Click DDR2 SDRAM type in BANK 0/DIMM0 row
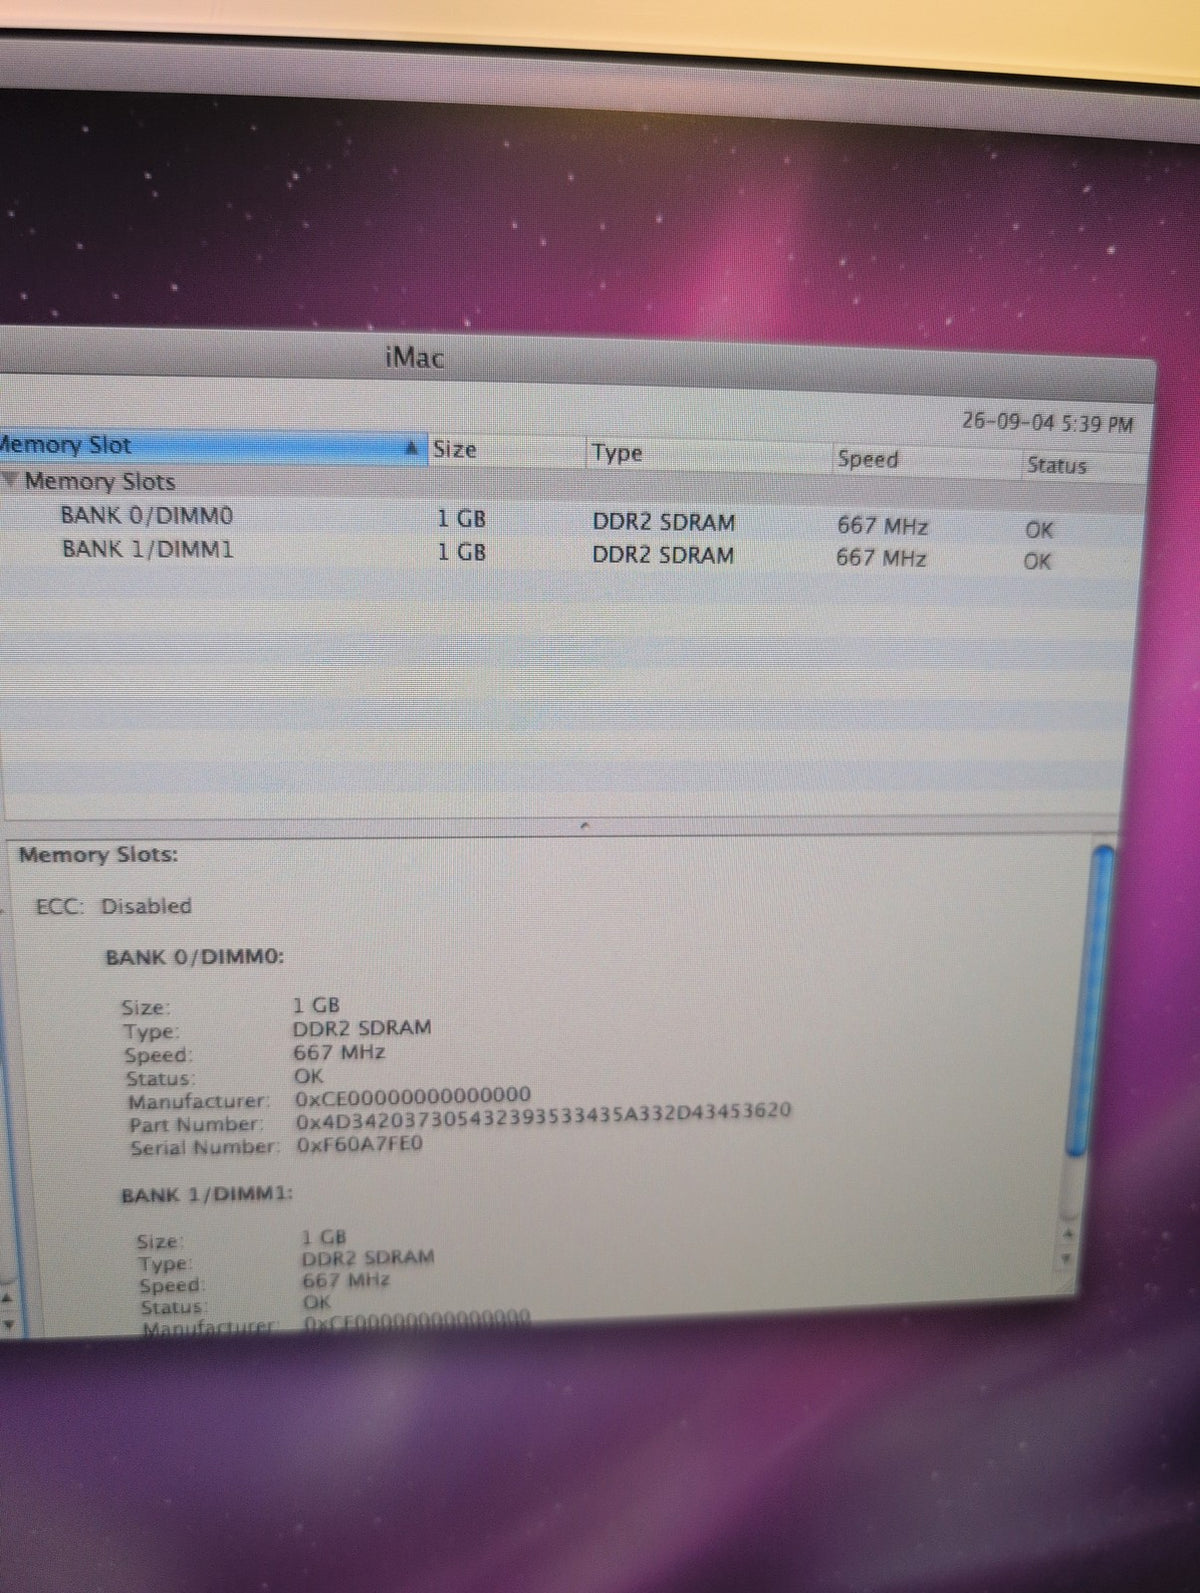 663,522
